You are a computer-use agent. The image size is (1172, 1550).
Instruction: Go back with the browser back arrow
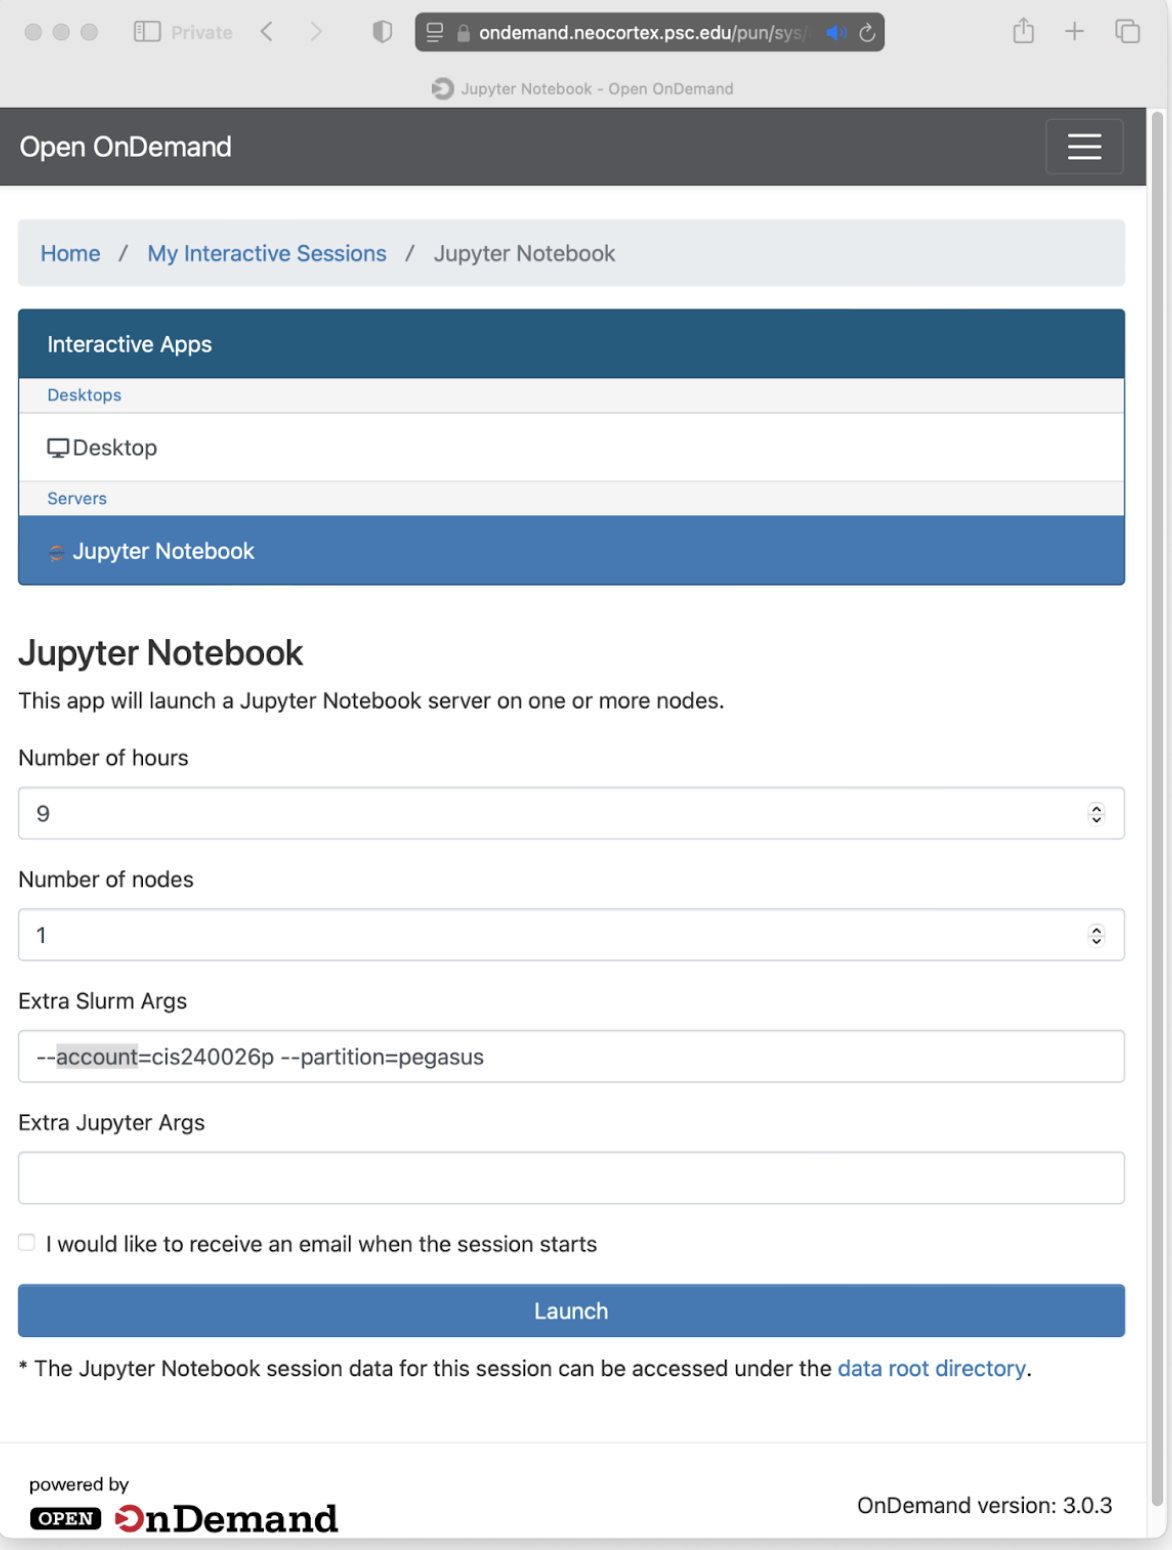(266, 32)
